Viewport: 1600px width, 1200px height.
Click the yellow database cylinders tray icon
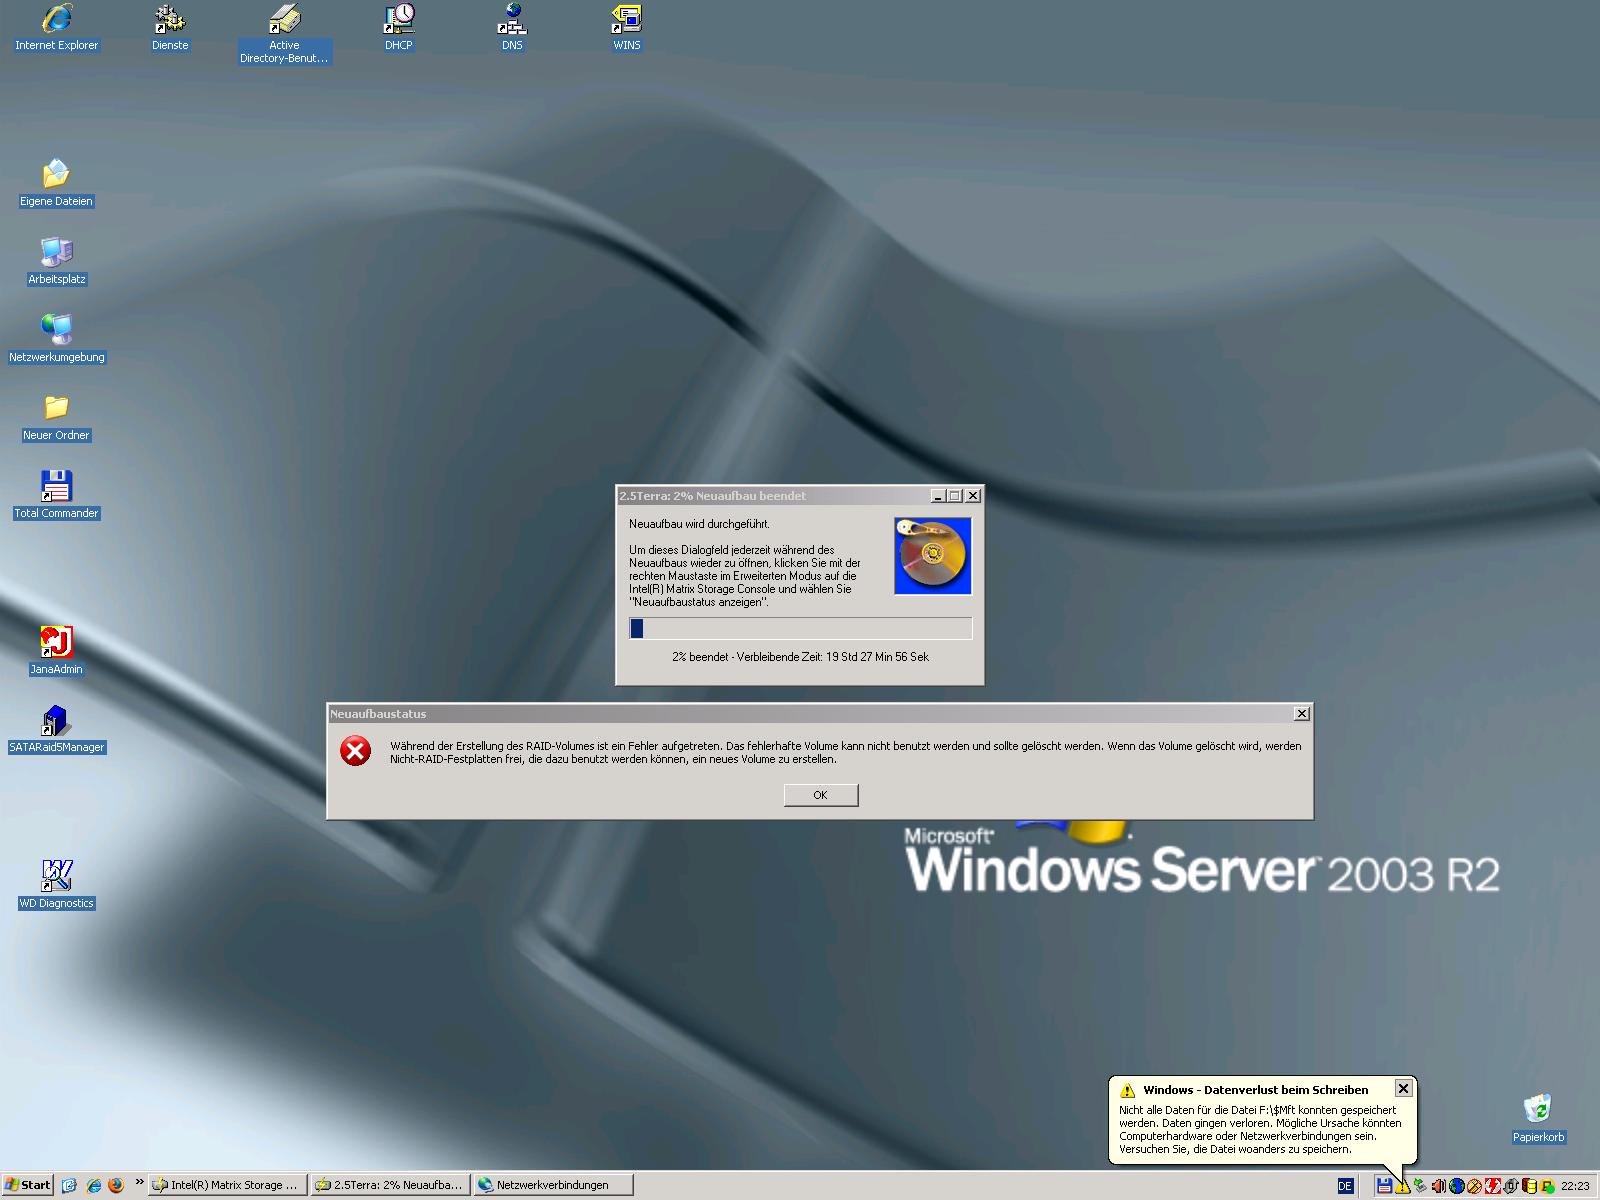[x=1529, y=1186]
